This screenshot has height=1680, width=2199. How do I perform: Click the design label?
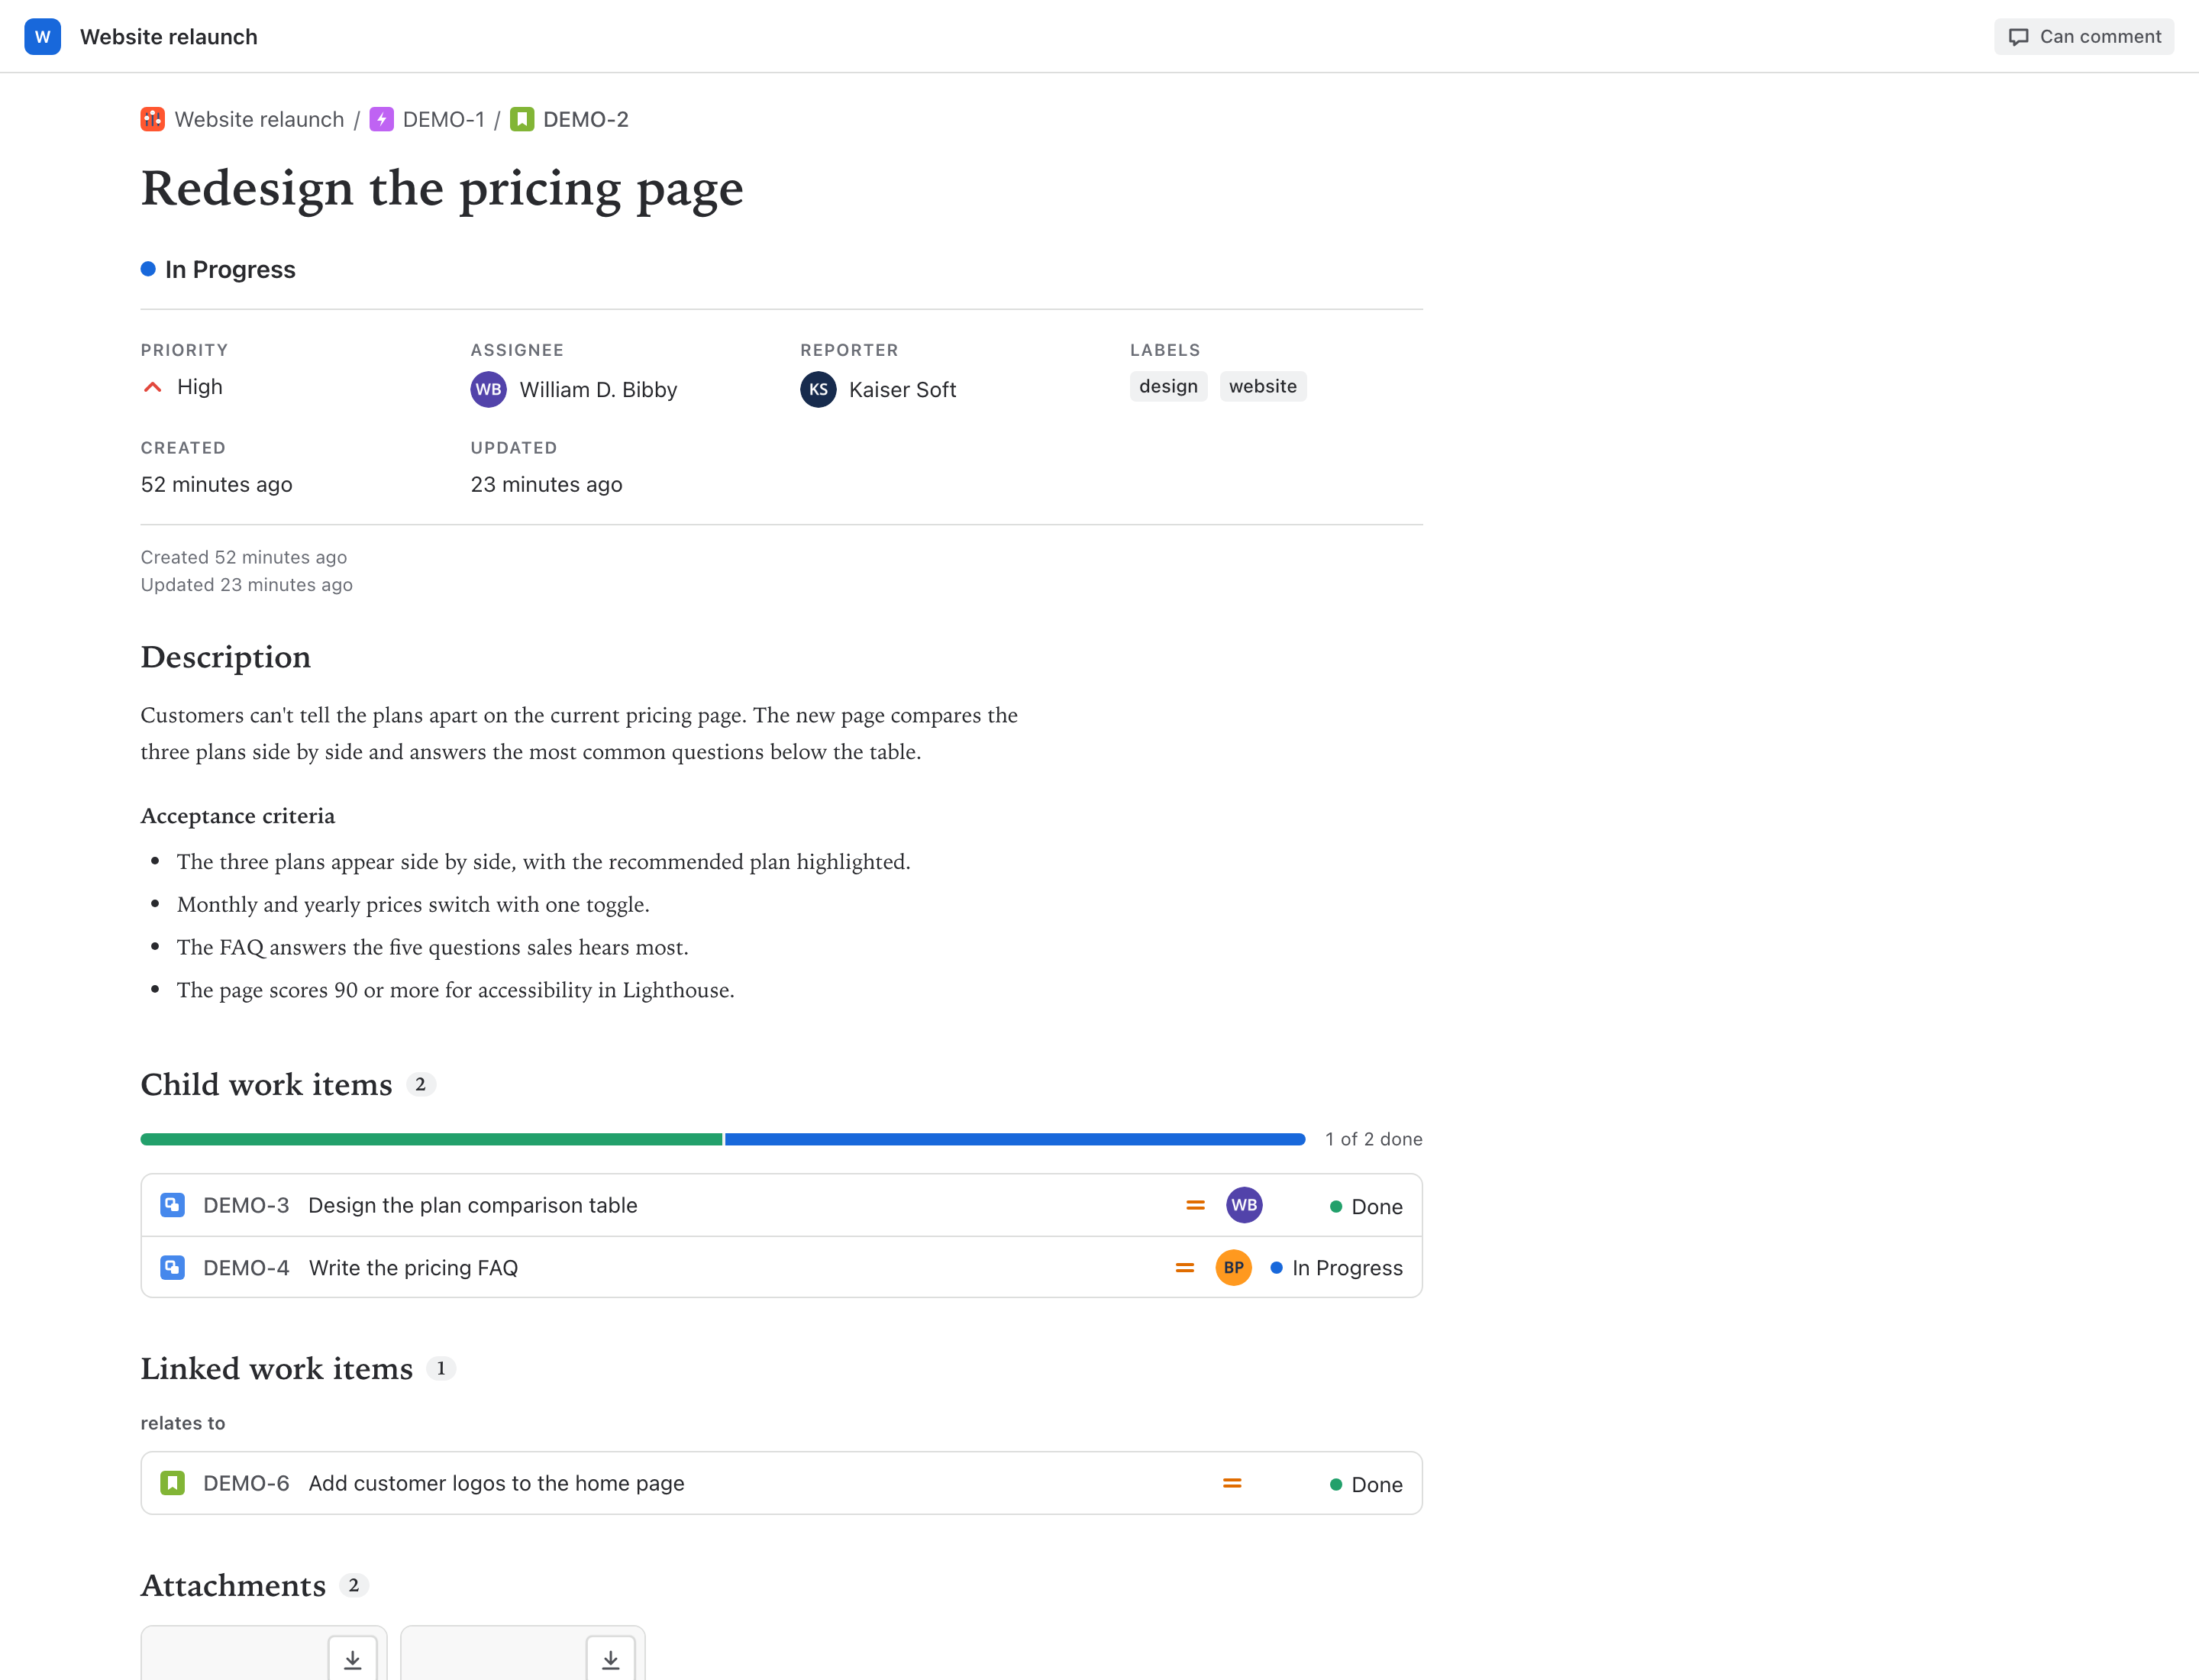[1168, 387]
